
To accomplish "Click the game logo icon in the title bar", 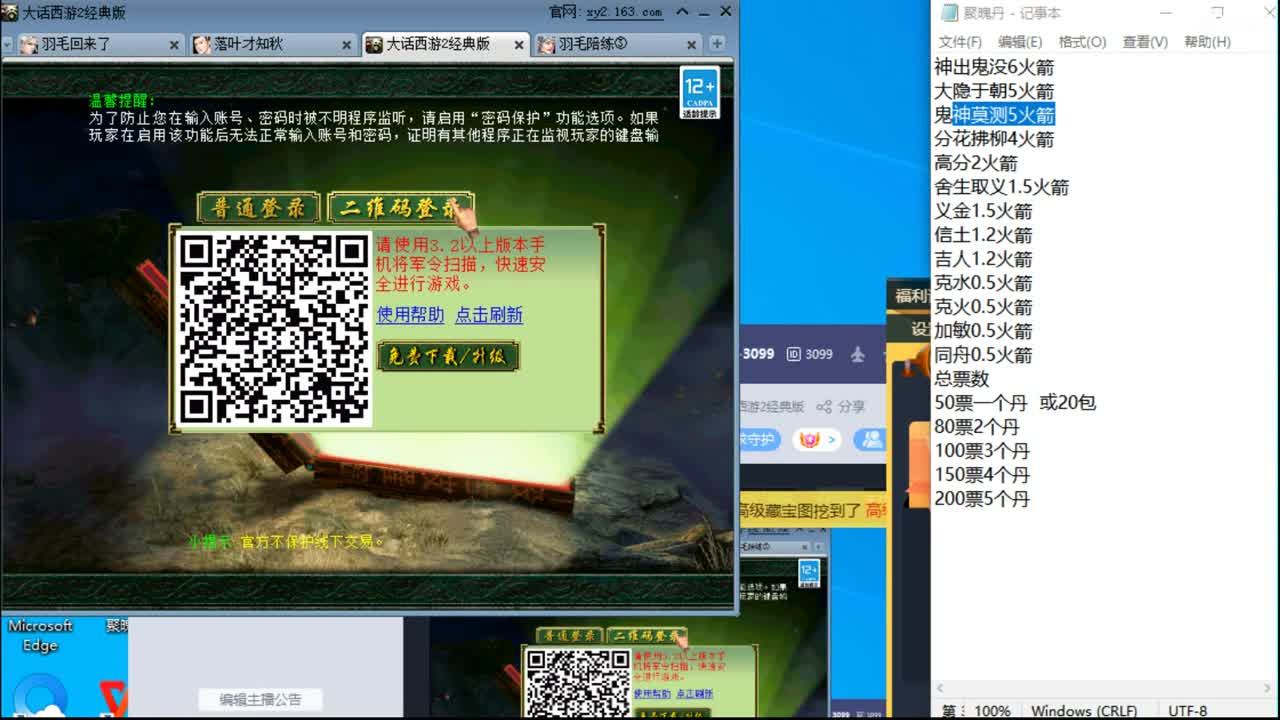I will [9, 12].
